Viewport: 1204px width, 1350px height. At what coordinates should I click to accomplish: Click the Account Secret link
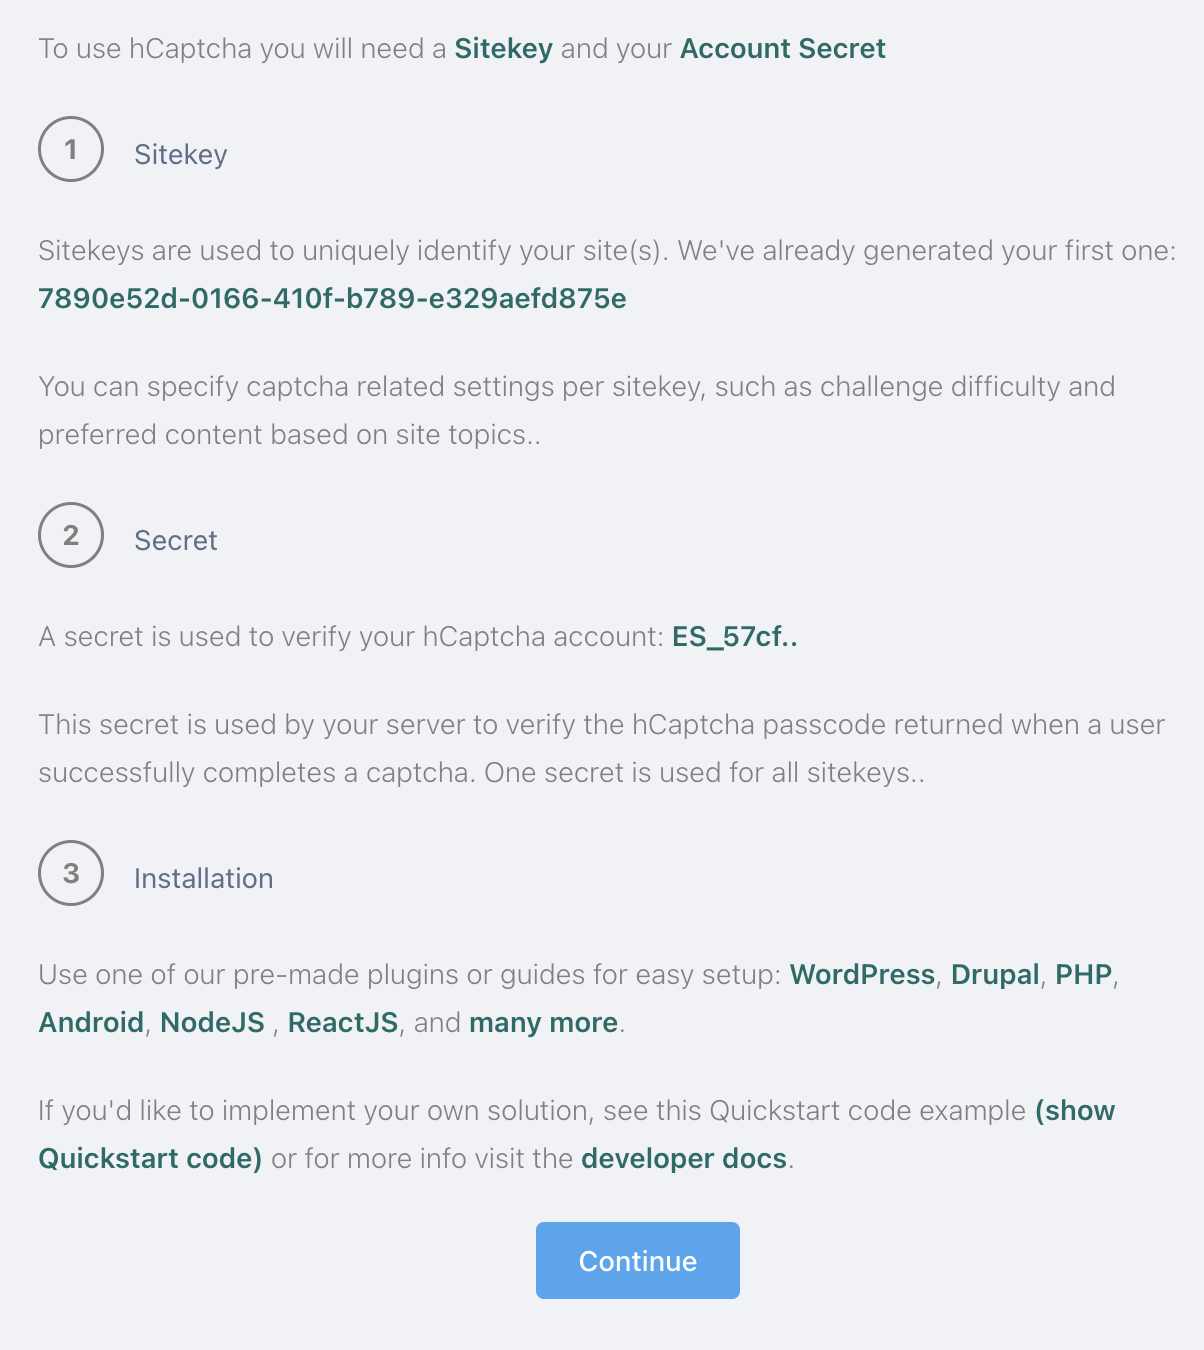pyautogui.click(x=782, y=48)
